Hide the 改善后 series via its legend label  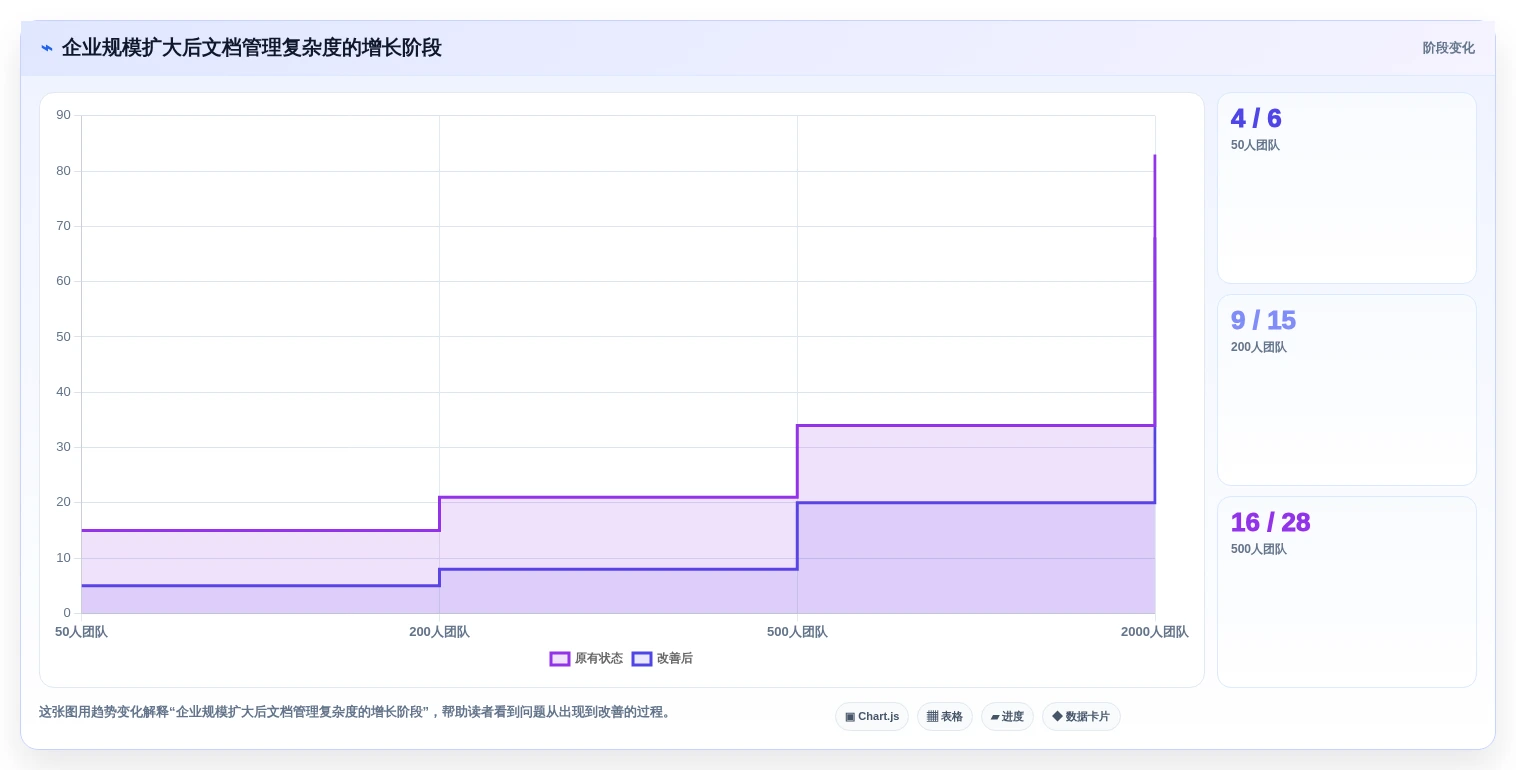674,659
